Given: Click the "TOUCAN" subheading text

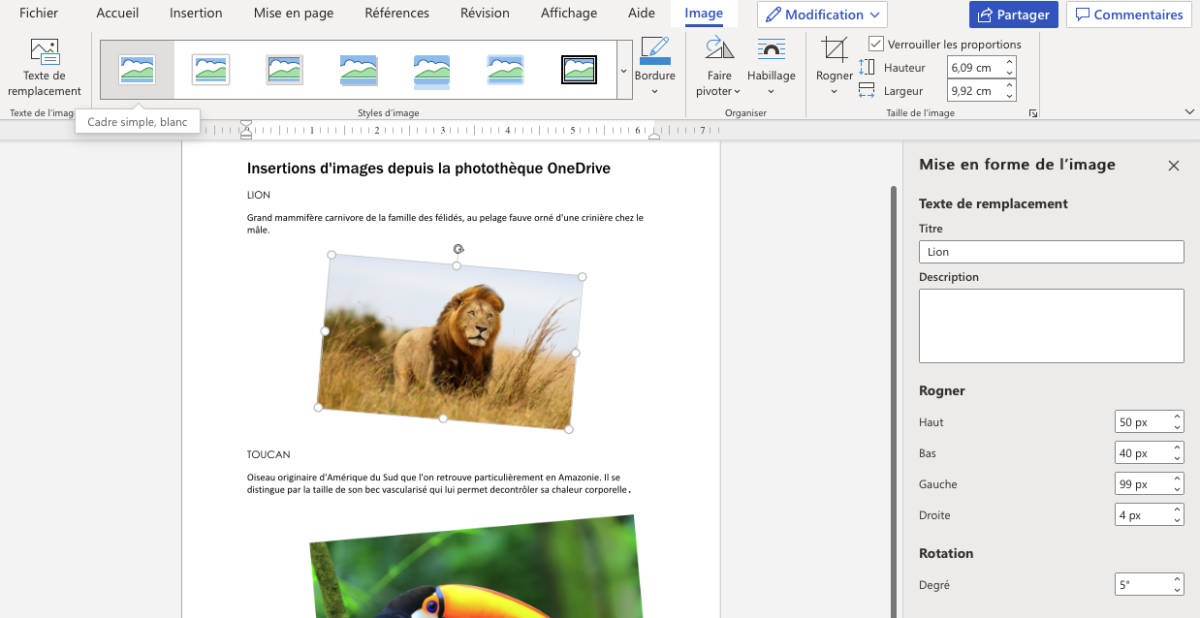Looking at the screenshot, I should click(269, 455).
